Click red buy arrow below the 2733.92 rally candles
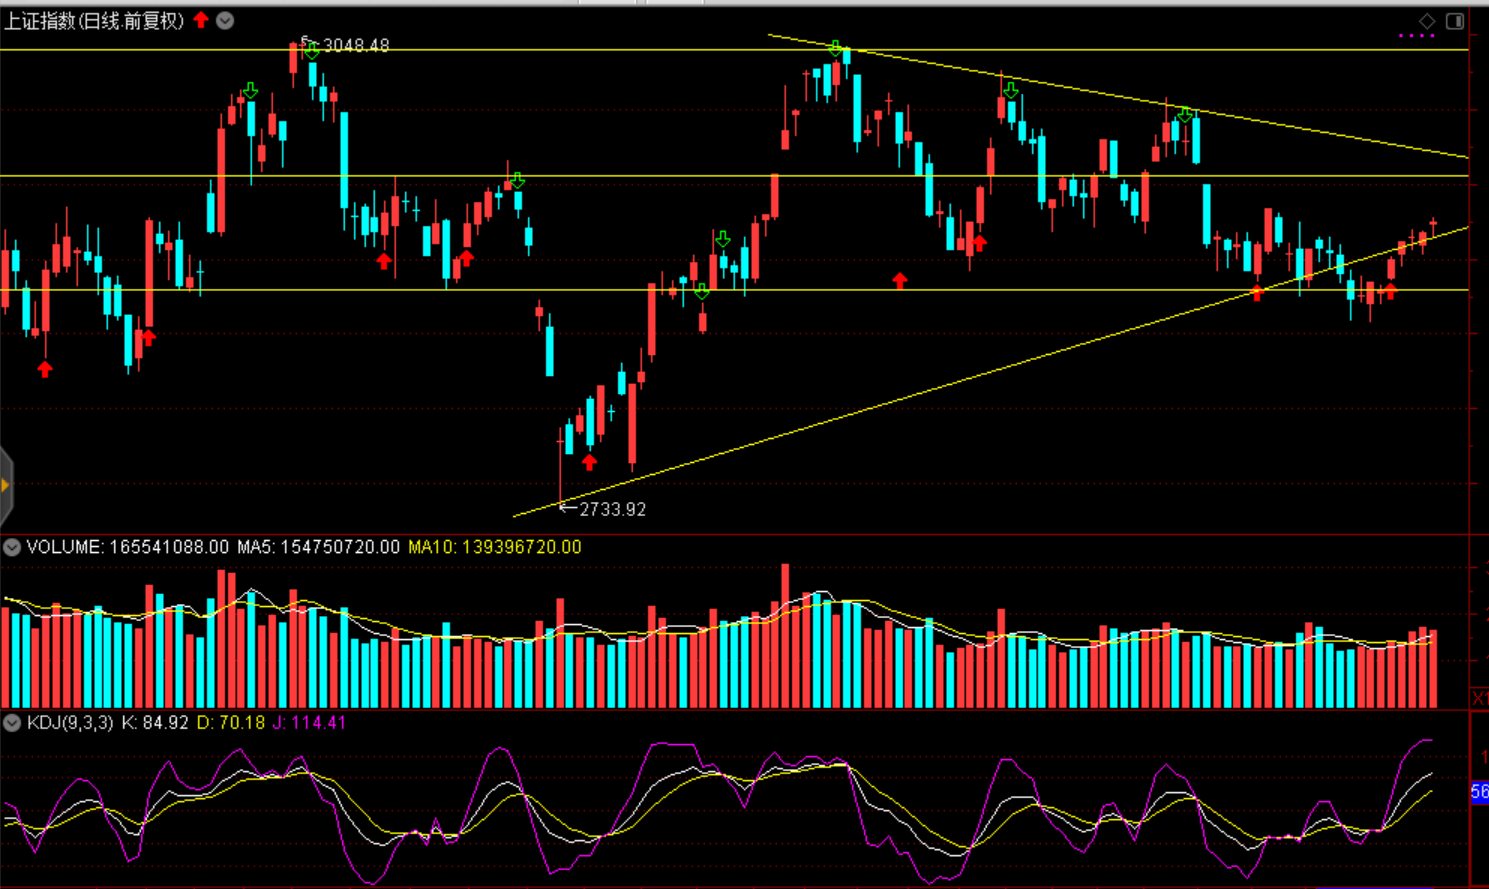1489x889 pixels. (x=589, y=462)
